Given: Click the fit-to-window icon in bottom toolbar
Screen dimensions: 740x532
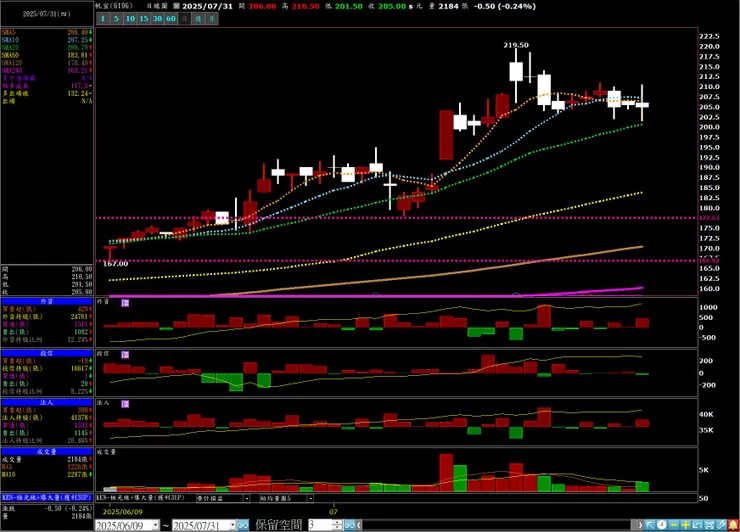Looking at the screenshot, I should click(x=709, y=525).
